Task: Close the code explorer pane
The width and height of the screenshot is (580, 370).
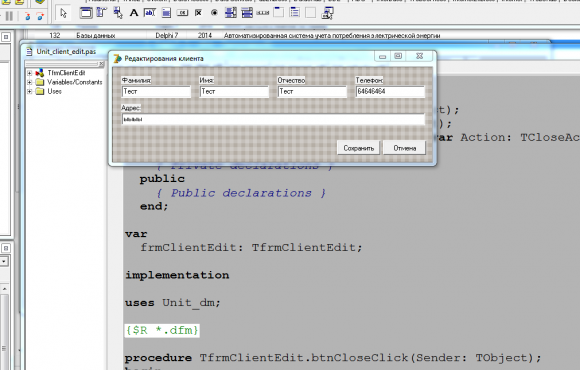Action: 101,64
